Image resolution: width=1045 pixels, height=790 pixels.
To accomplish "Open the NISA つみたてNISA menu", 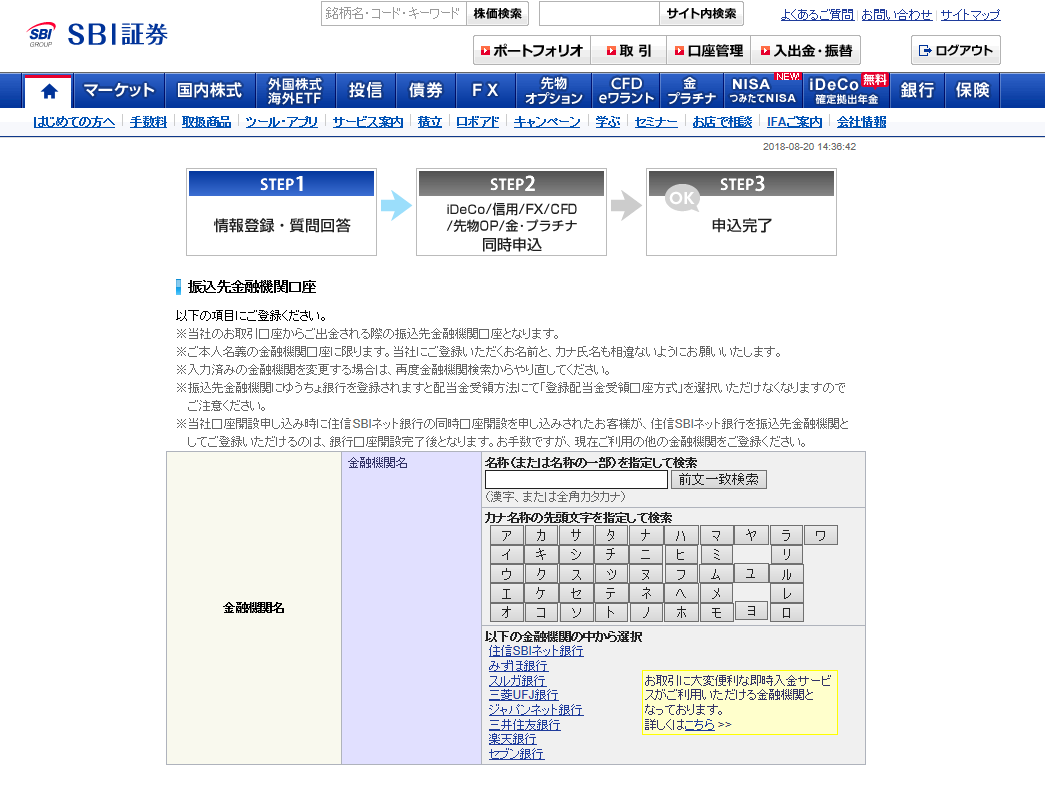I will [x=763, y=91].
